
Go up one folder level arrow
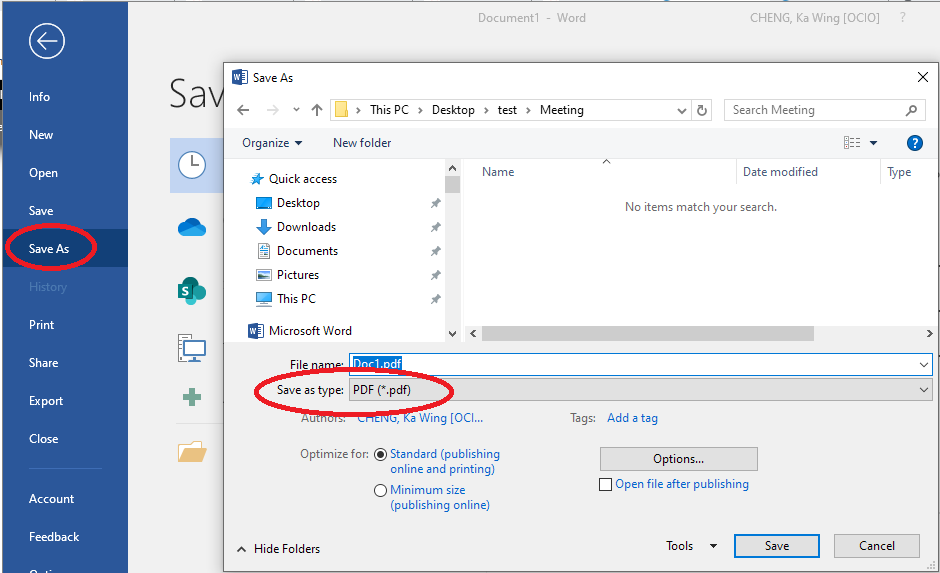point(317,110)
